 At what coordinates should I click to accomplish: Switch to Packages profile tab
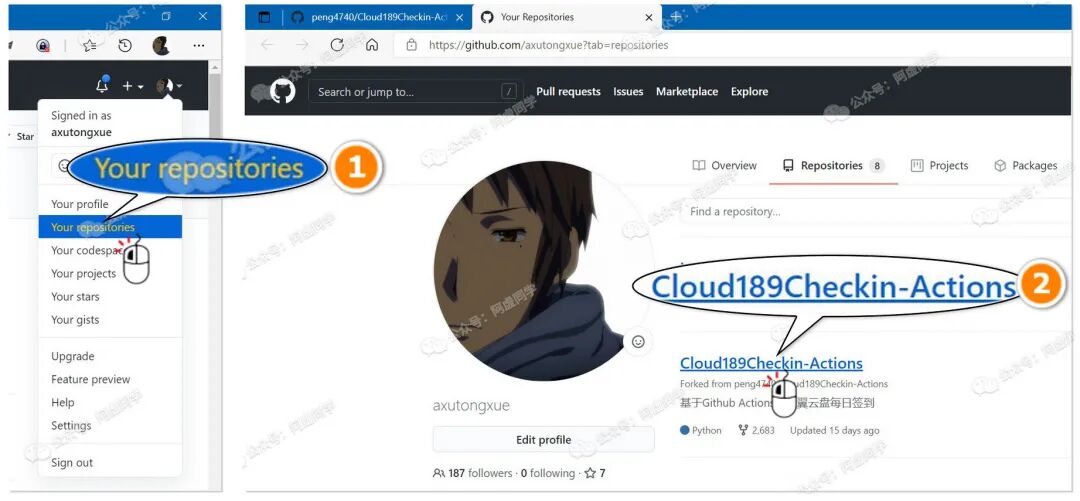point(1026,165)
